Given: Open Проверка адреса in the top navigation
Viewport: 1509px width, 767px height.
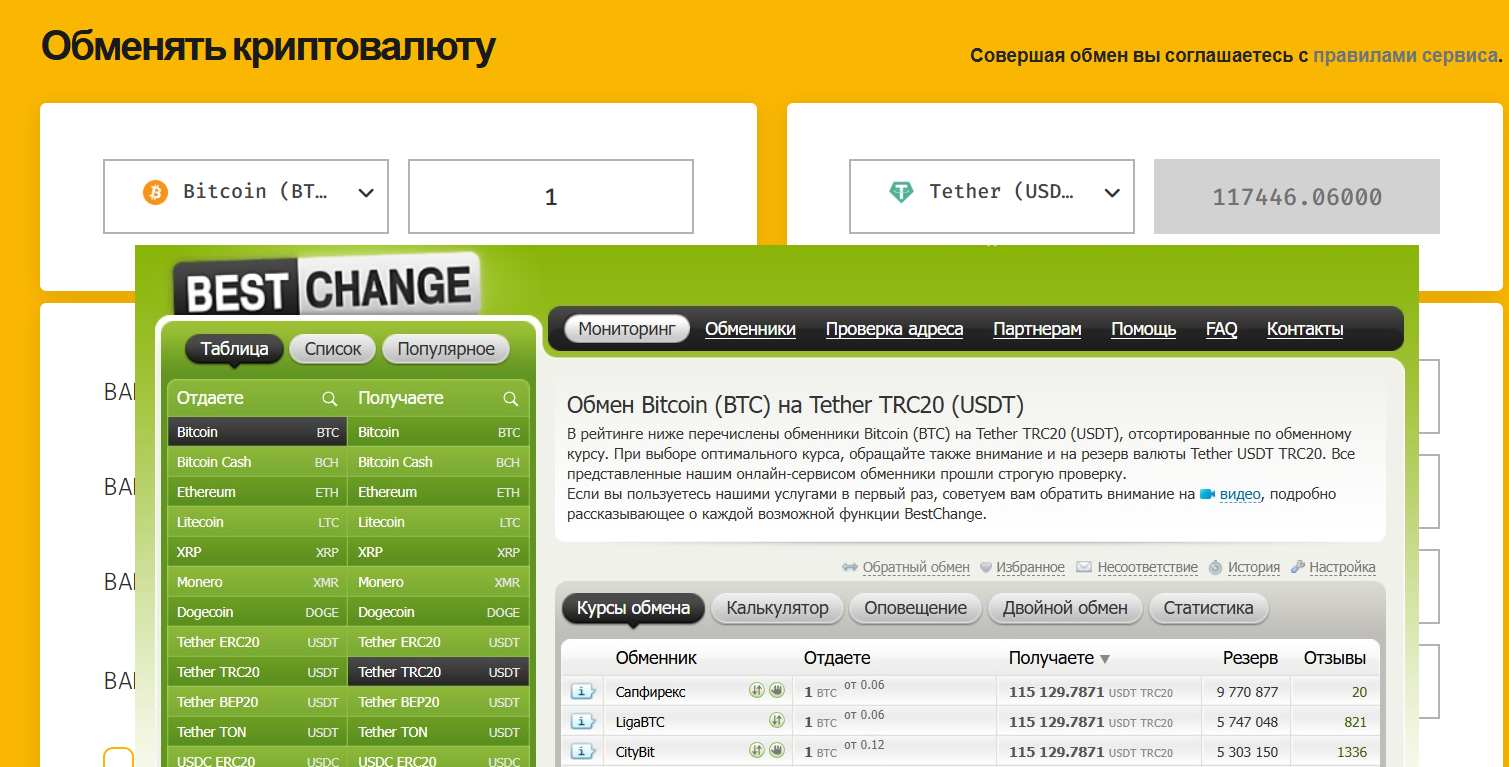Looking at the screenshot, I should 894,329.
